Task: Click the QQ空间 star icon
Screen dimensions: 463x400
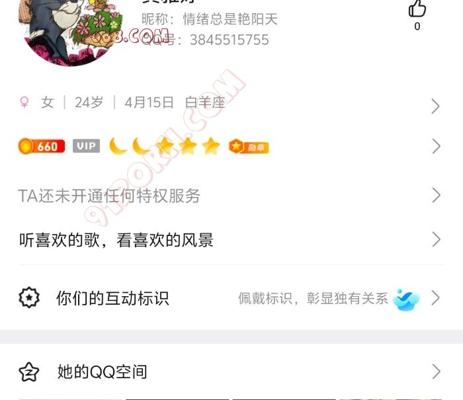Action: [x=29, y=372]
